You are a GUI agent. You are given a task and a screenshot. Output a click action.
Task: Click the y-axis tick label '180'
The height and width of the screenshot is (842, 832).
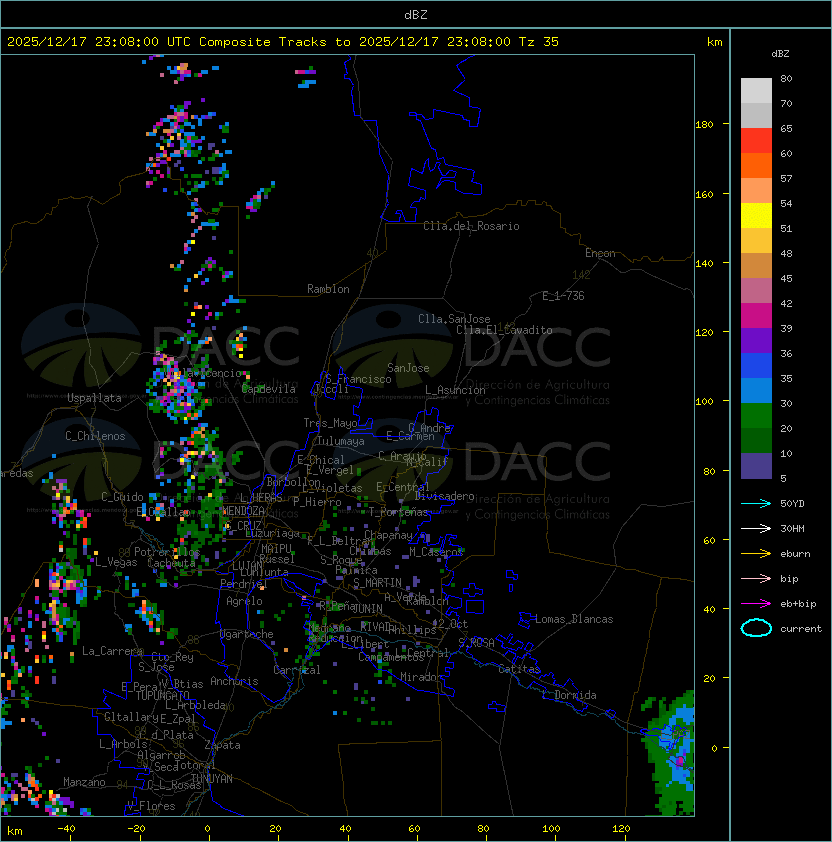click(704, 125)
